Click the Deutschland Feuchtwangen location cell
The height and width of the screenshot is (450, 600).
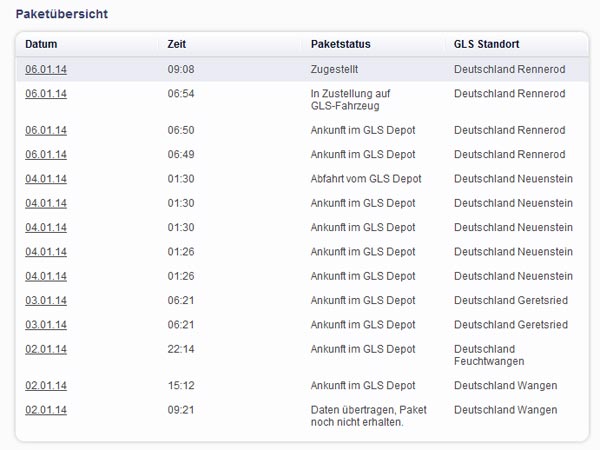click(489, 355)
